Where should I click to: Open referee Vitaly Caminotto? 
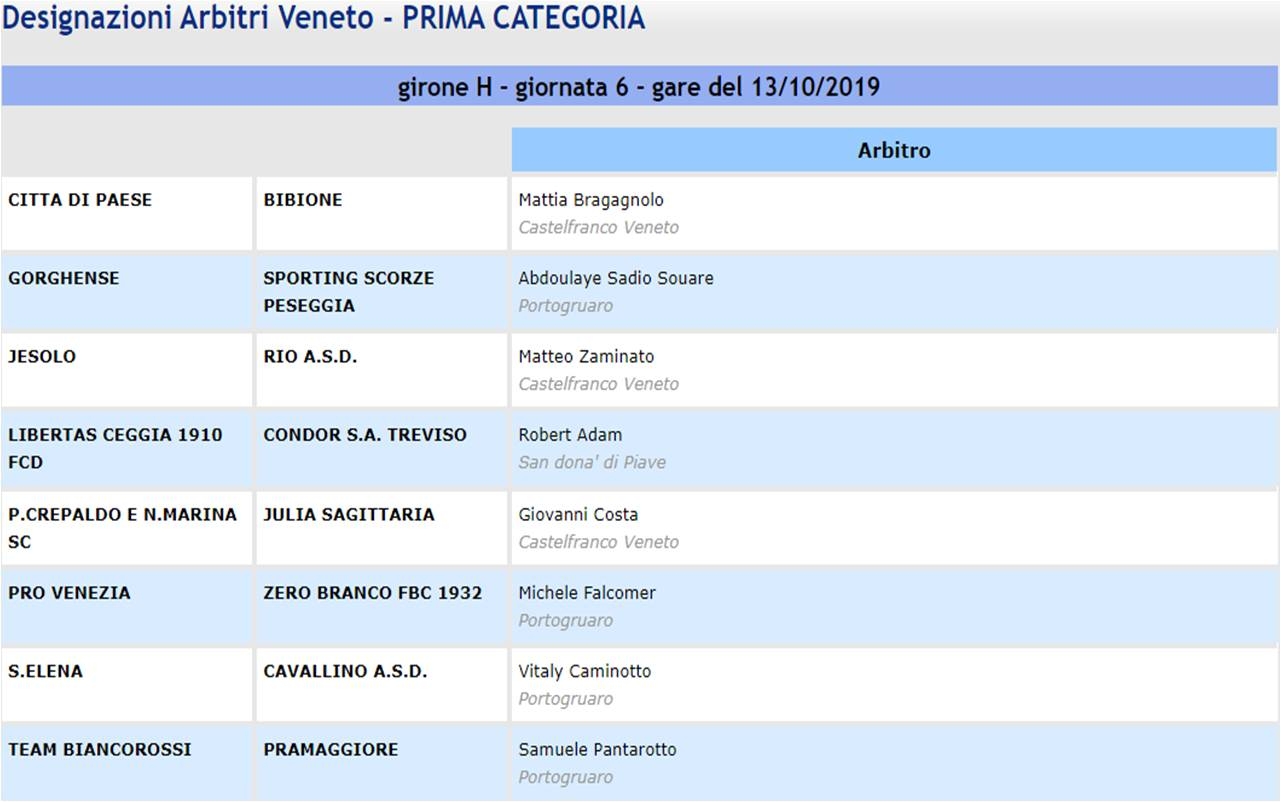(585, 672)
